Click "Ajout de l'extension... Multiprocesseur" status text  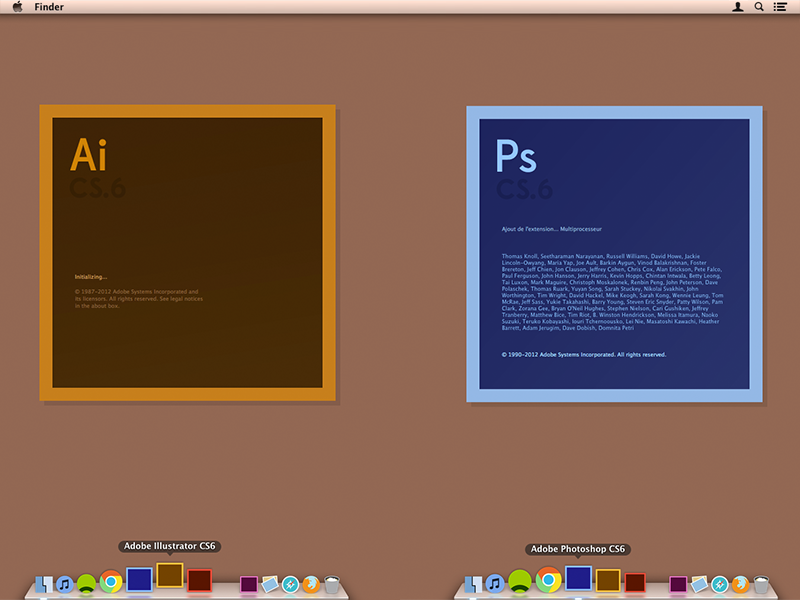click(x=552, y=229)
